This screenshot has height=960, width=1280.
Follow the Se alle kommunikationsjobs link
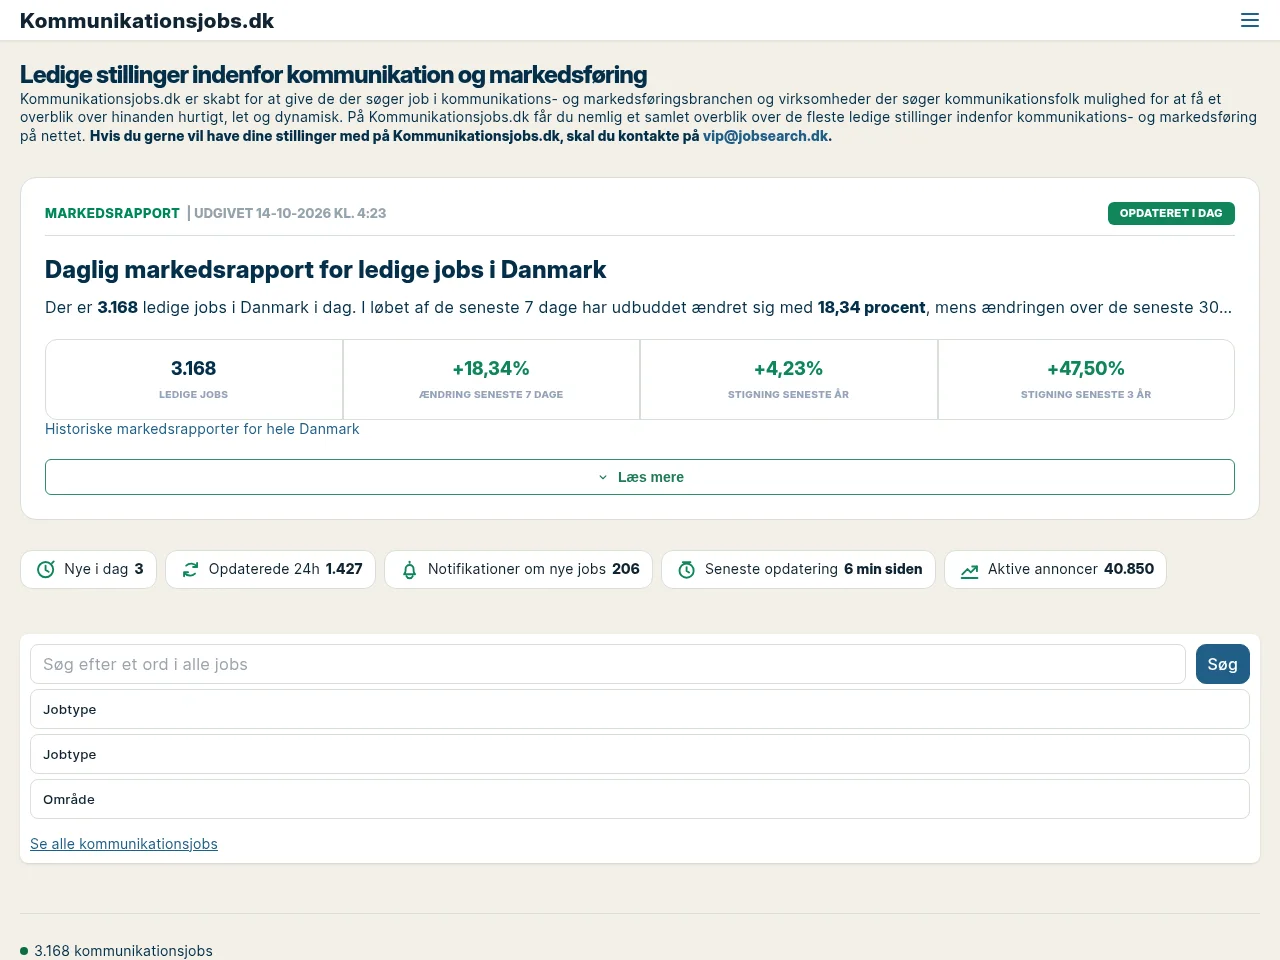124,844
